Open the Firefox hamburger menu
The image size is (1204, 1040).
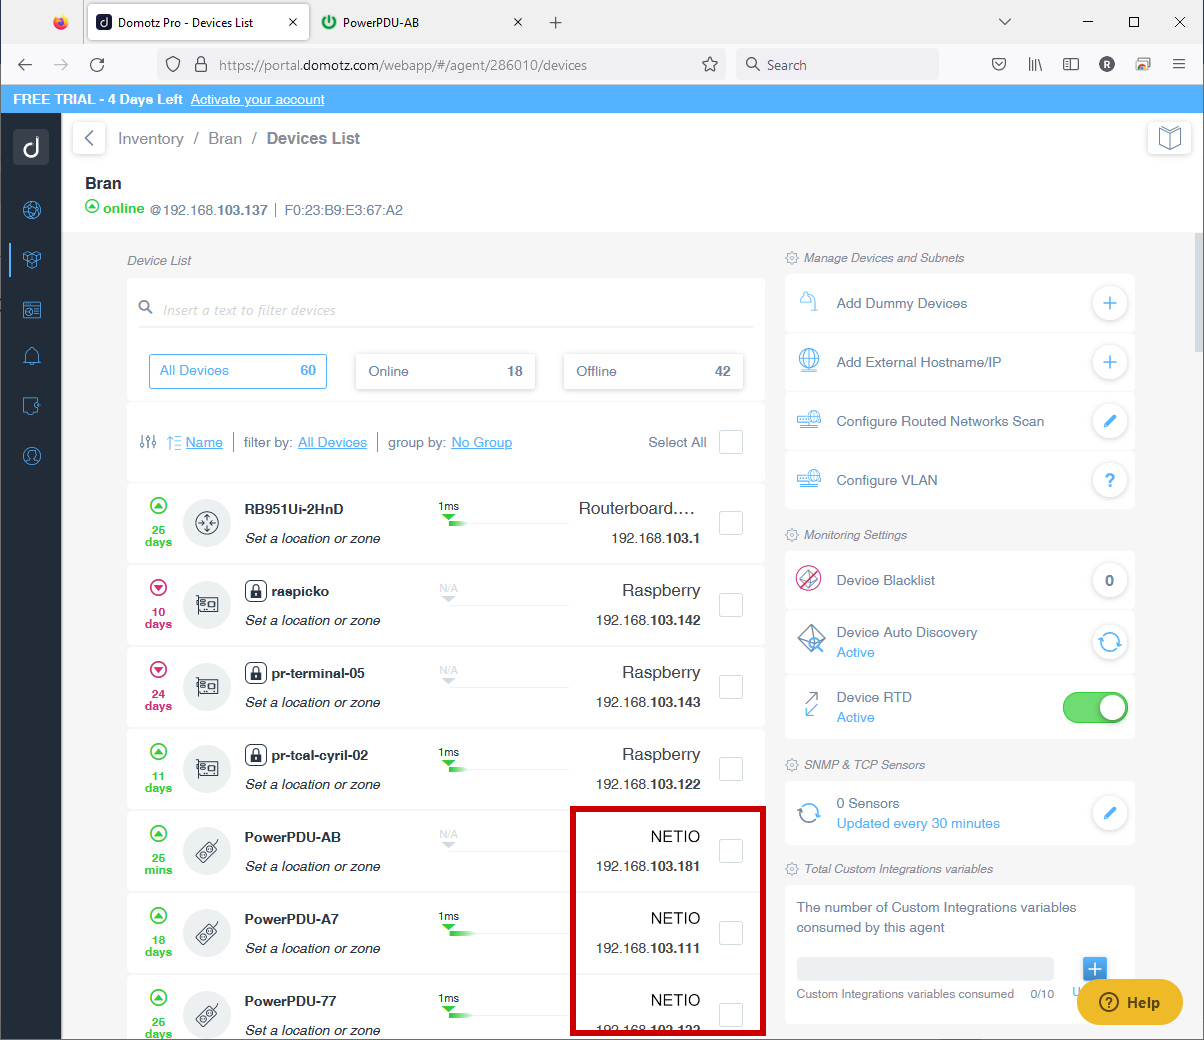1179,64
